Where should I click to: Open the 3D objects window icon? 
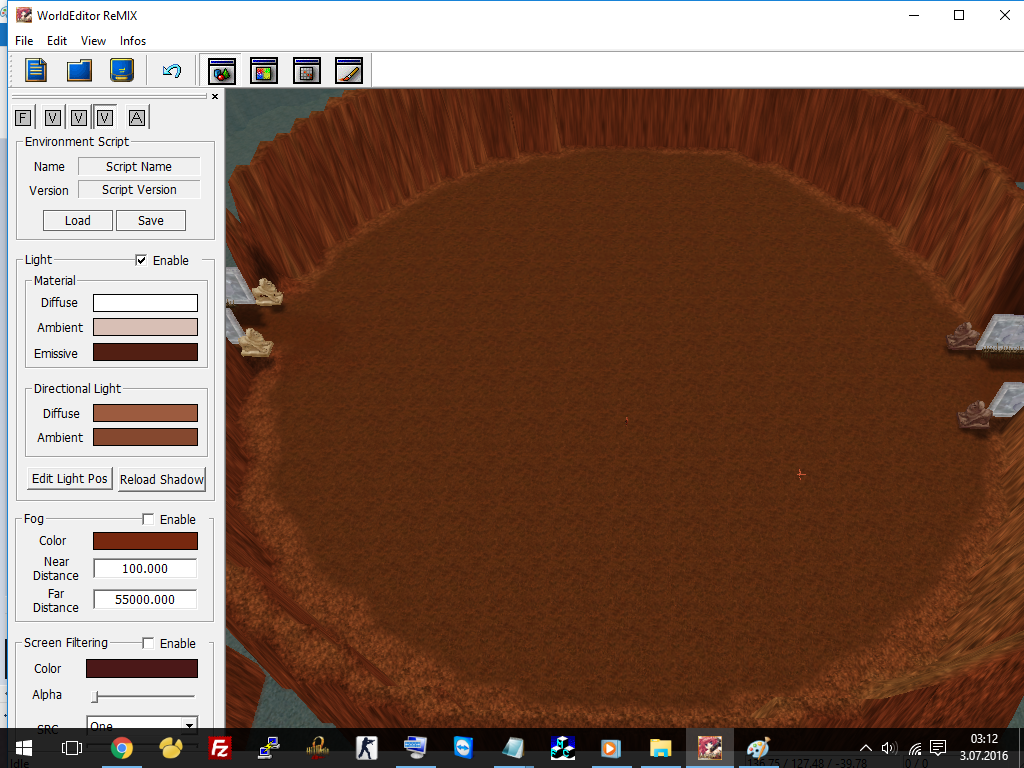(x=221, y=71)
